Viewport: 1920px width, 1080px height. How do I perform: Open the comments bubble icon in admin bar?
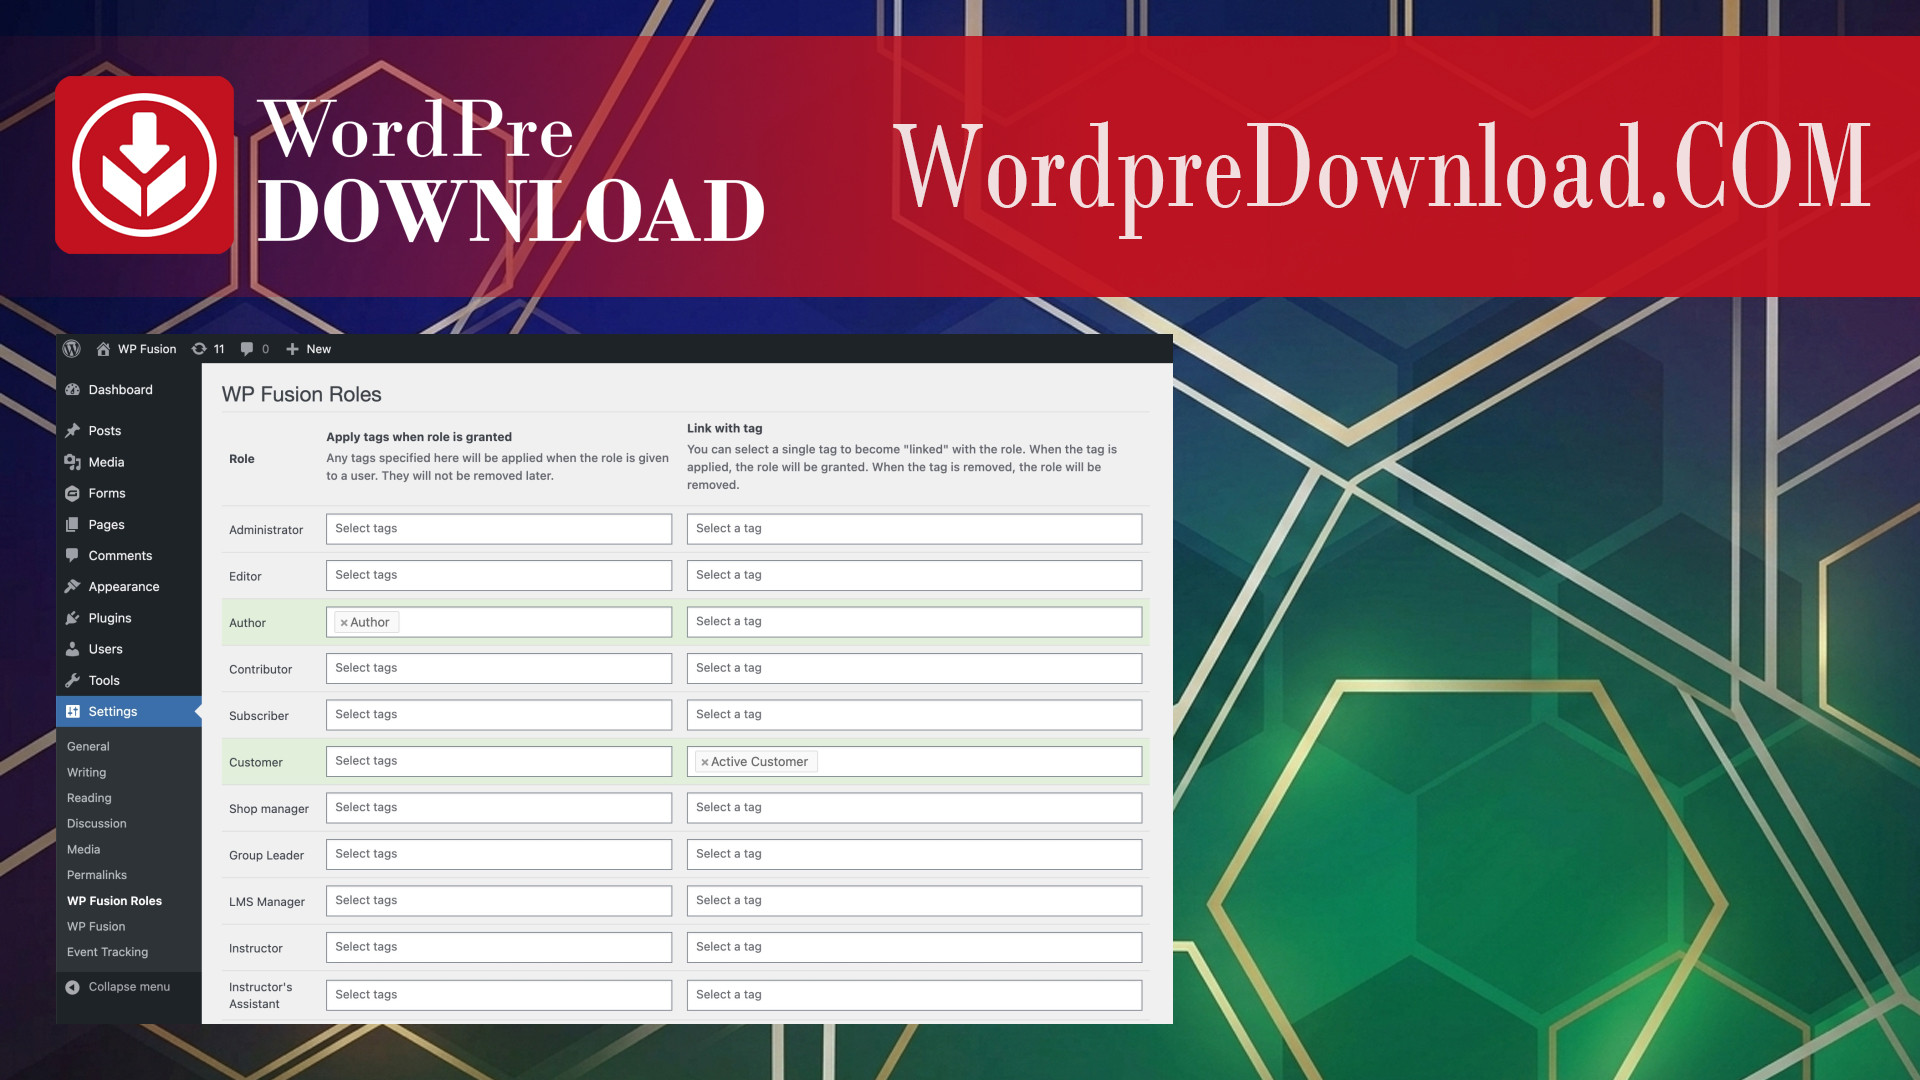tap(247, 349)
